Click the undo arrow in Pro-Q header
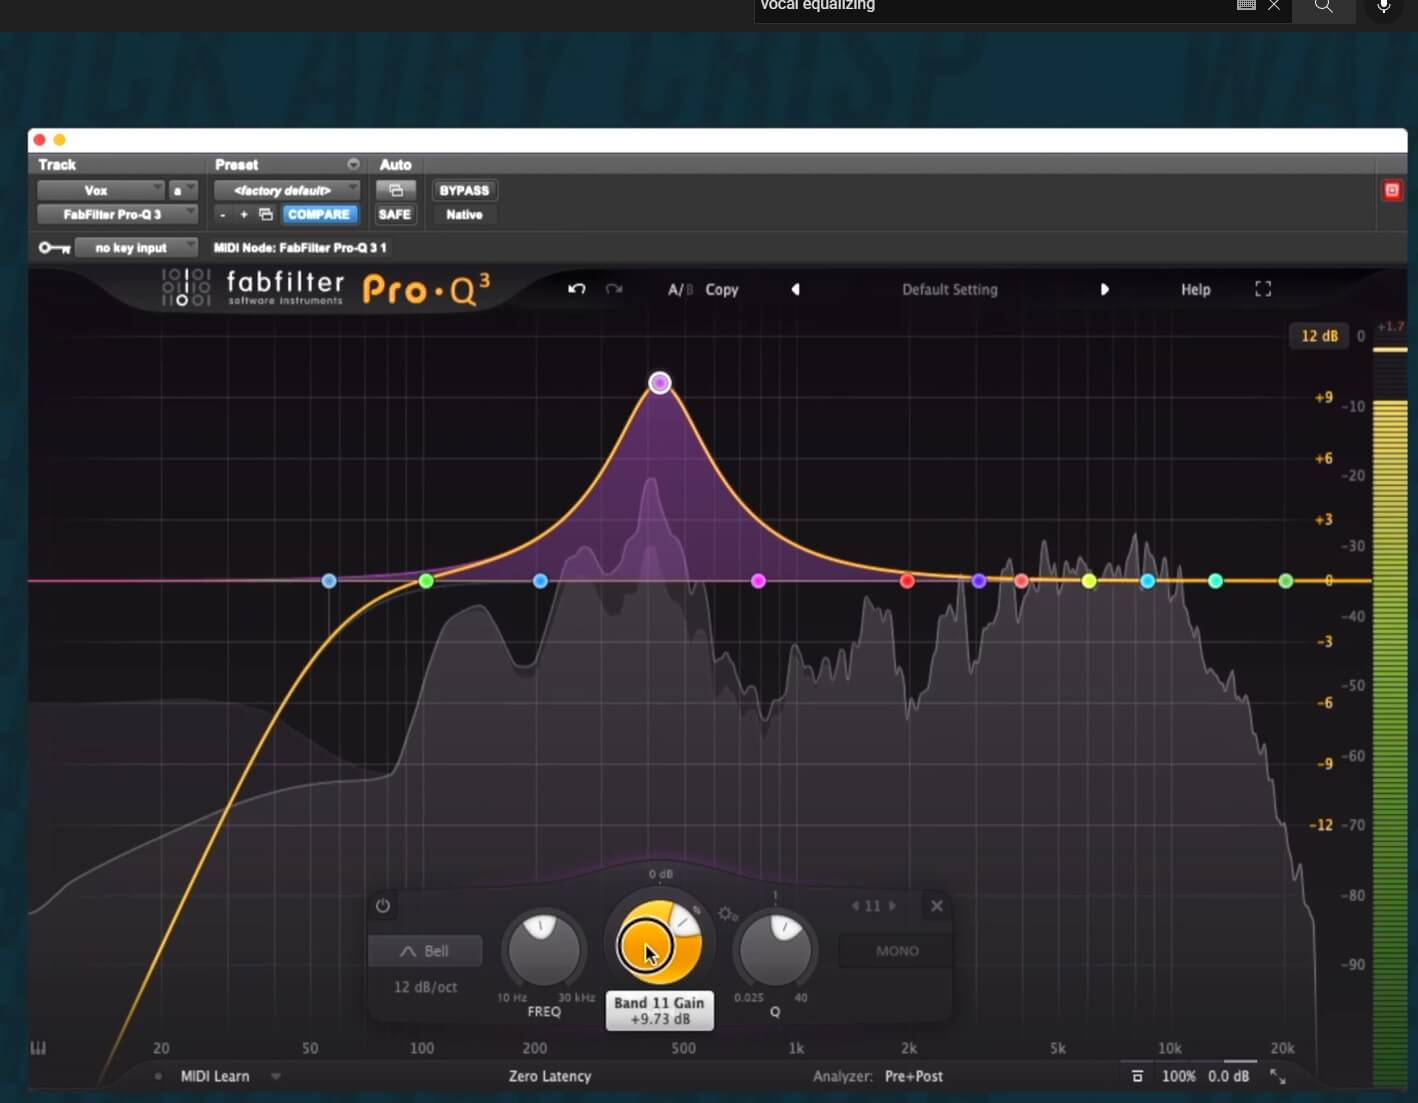Viewport: 1418px width, 1103px height. coord(576,289)
